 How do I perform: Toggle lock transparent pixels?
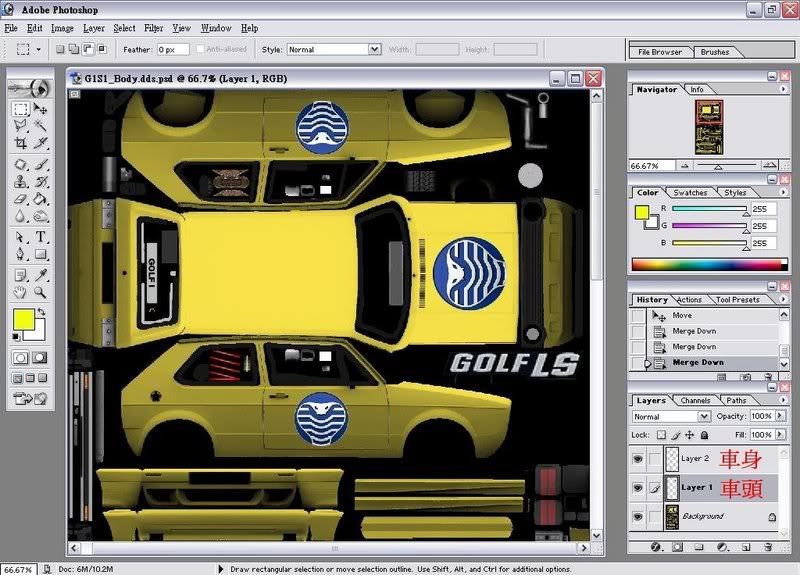click(x=661, y=435)
